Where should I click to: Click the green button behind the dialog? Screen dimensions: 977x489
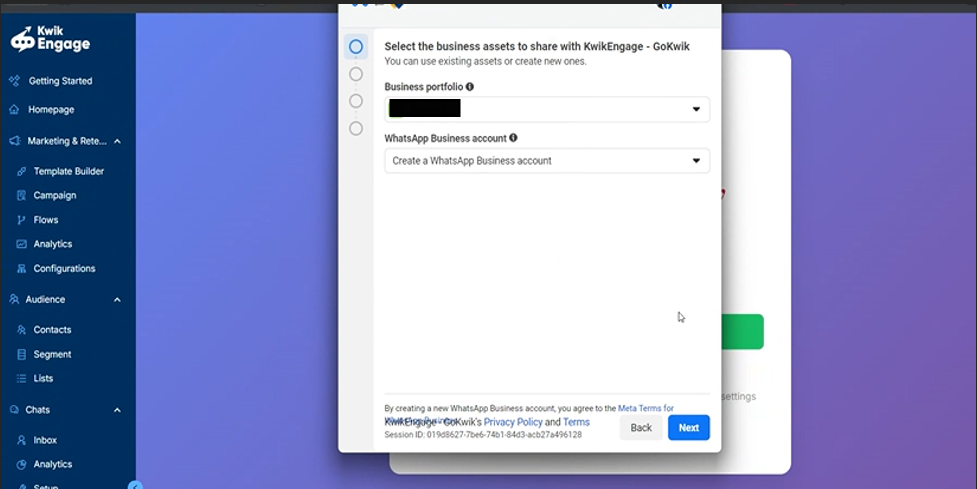point(743,332)
